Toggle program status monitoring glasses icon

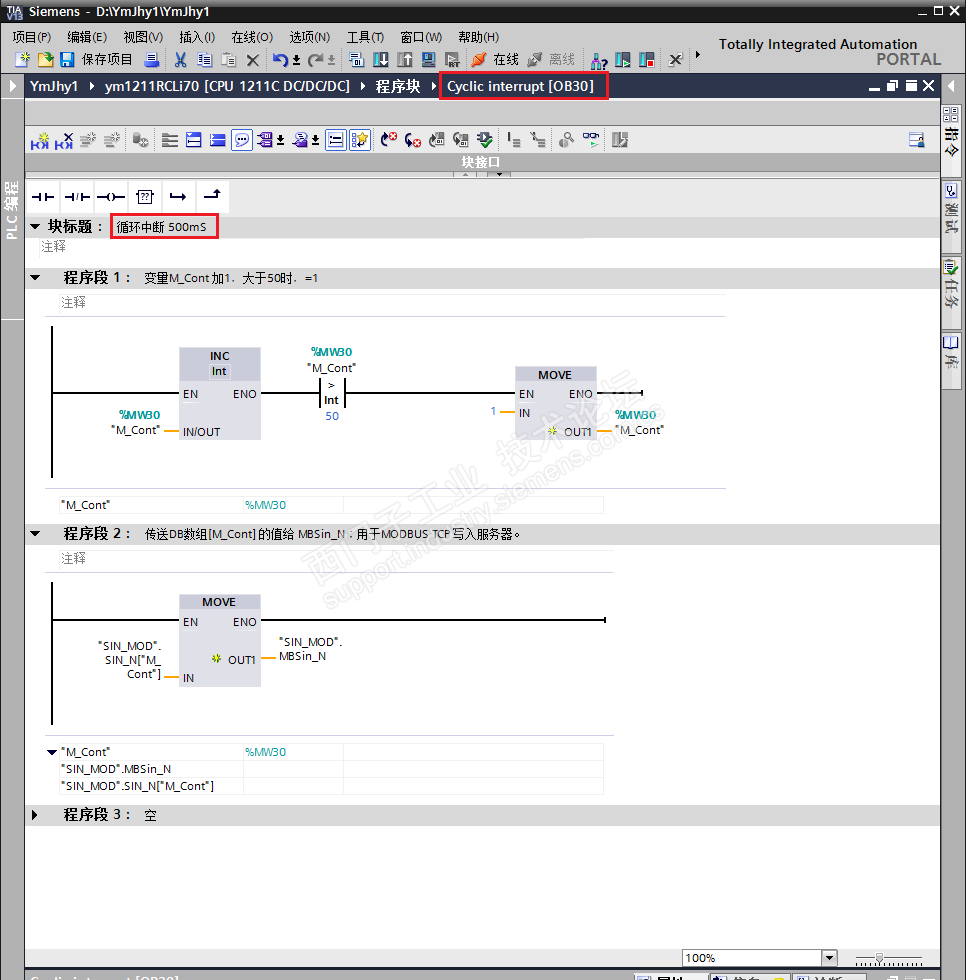click(x=590, y=140)
